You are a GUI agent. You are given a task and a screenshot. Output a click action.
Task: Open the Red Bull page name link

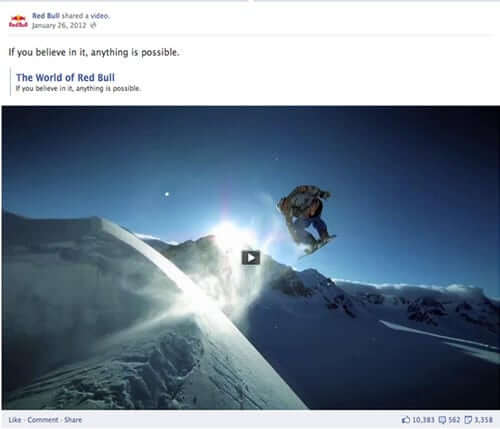(46, 16)
